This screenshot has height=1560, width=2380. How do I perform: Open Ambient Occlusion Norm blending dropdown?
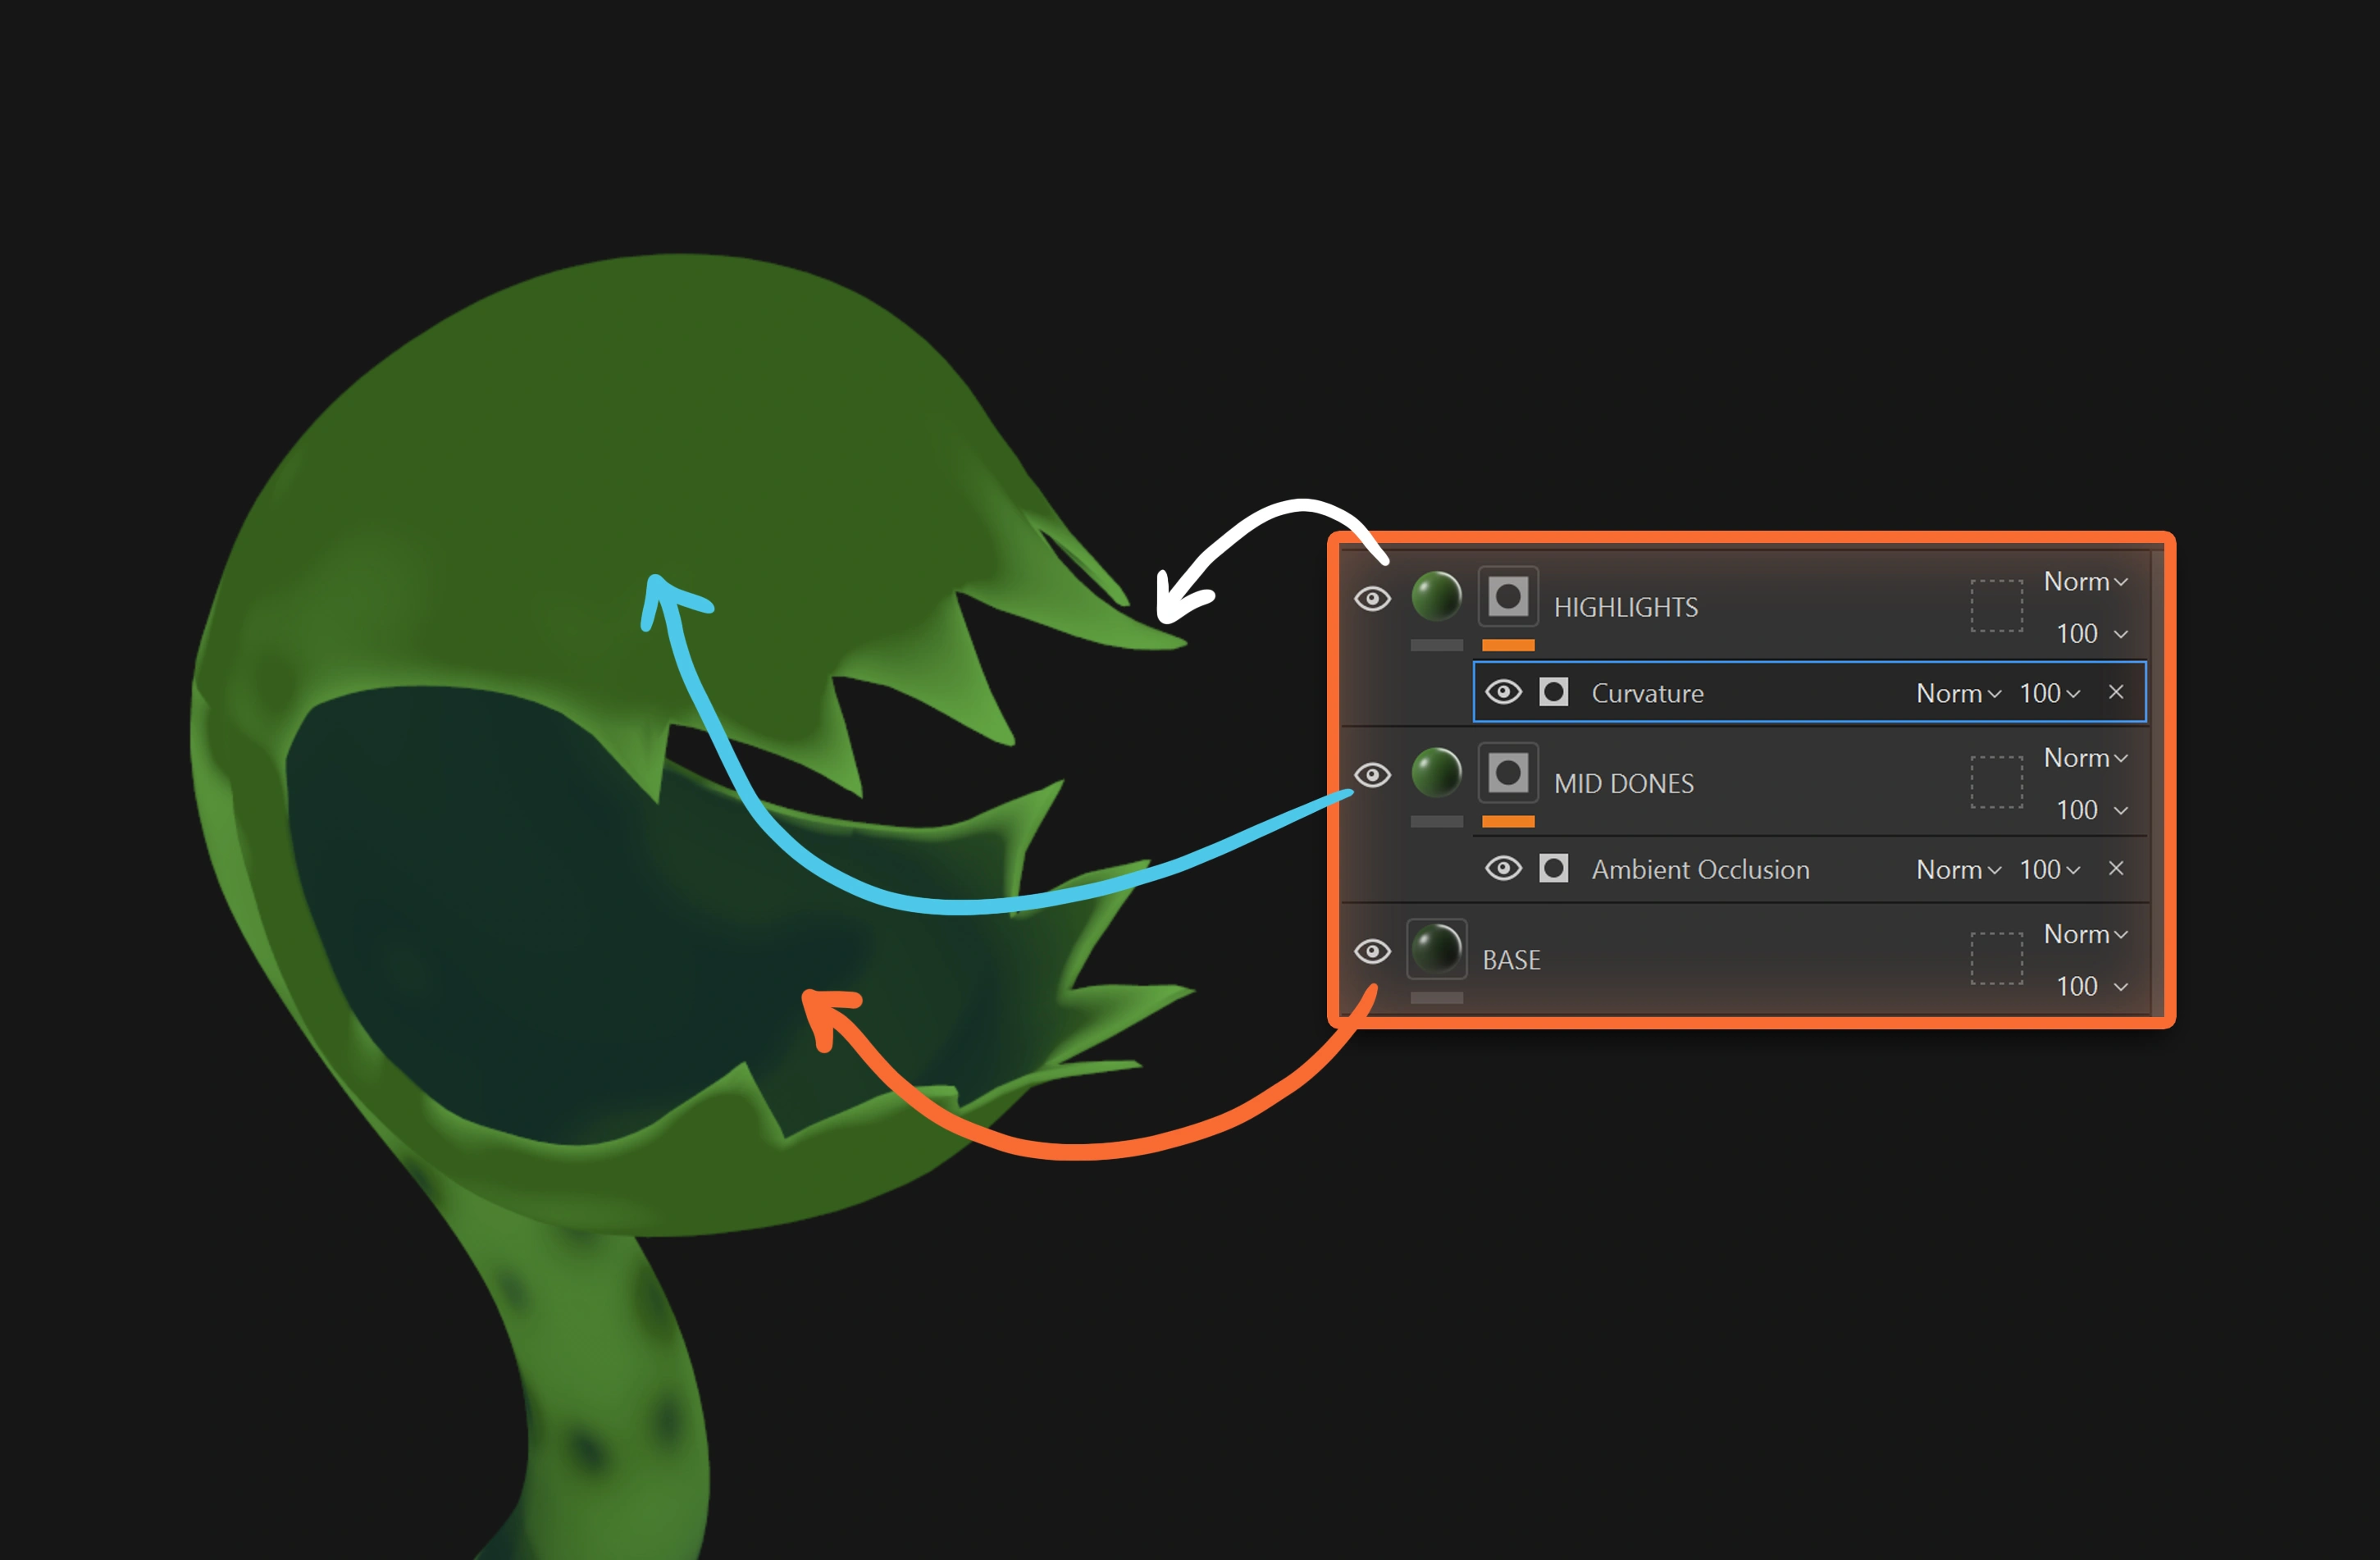pos(1958,870)
